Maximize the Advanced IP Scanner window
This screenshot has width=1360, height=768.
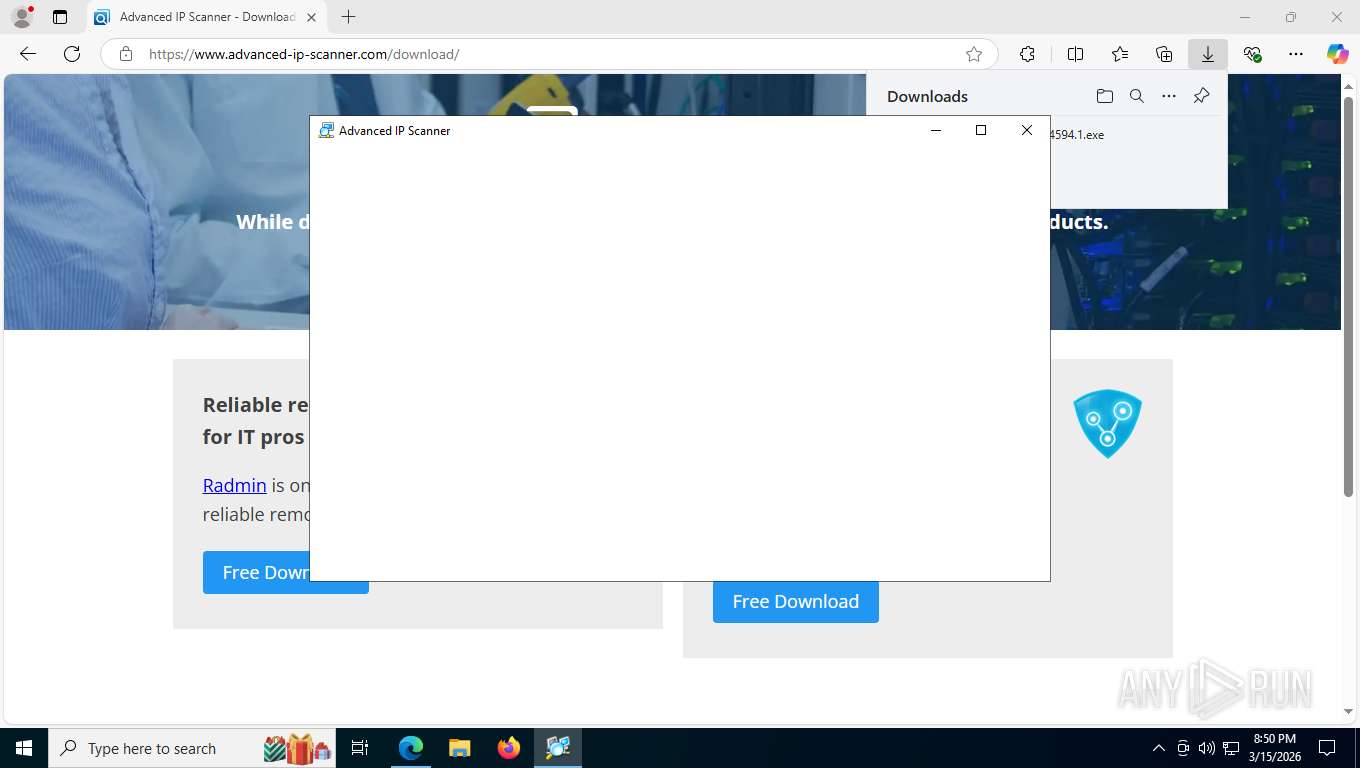(981, 130)
